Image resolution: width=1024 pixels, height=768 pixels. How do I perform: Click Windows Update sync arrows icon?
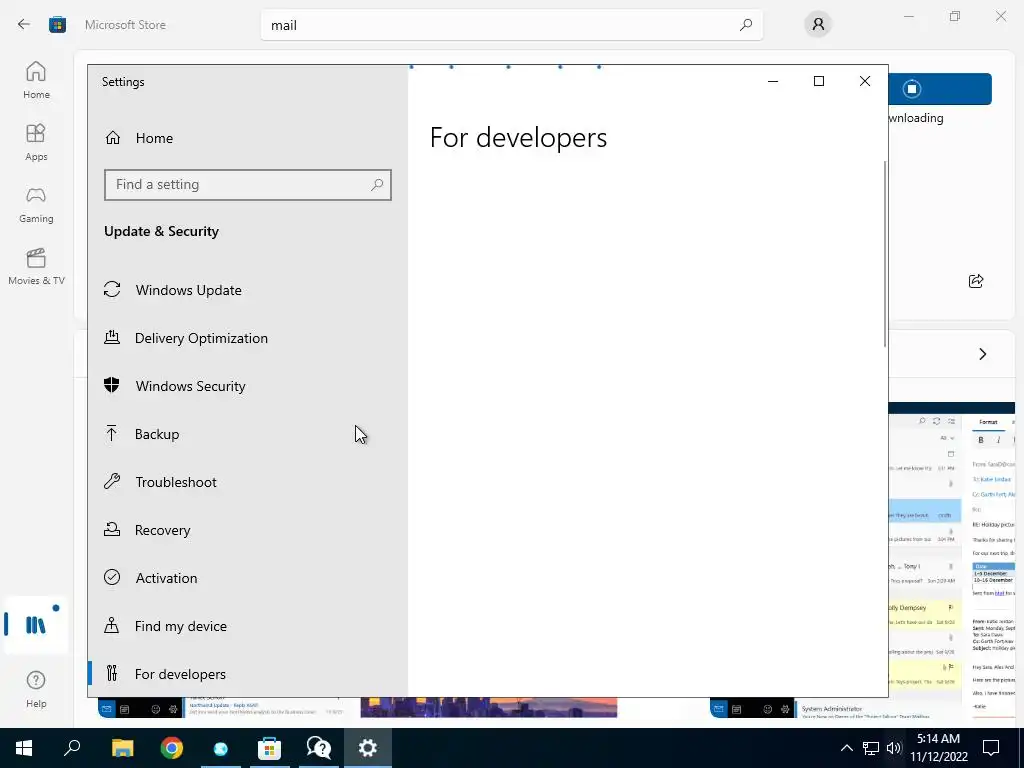(112, 289)
